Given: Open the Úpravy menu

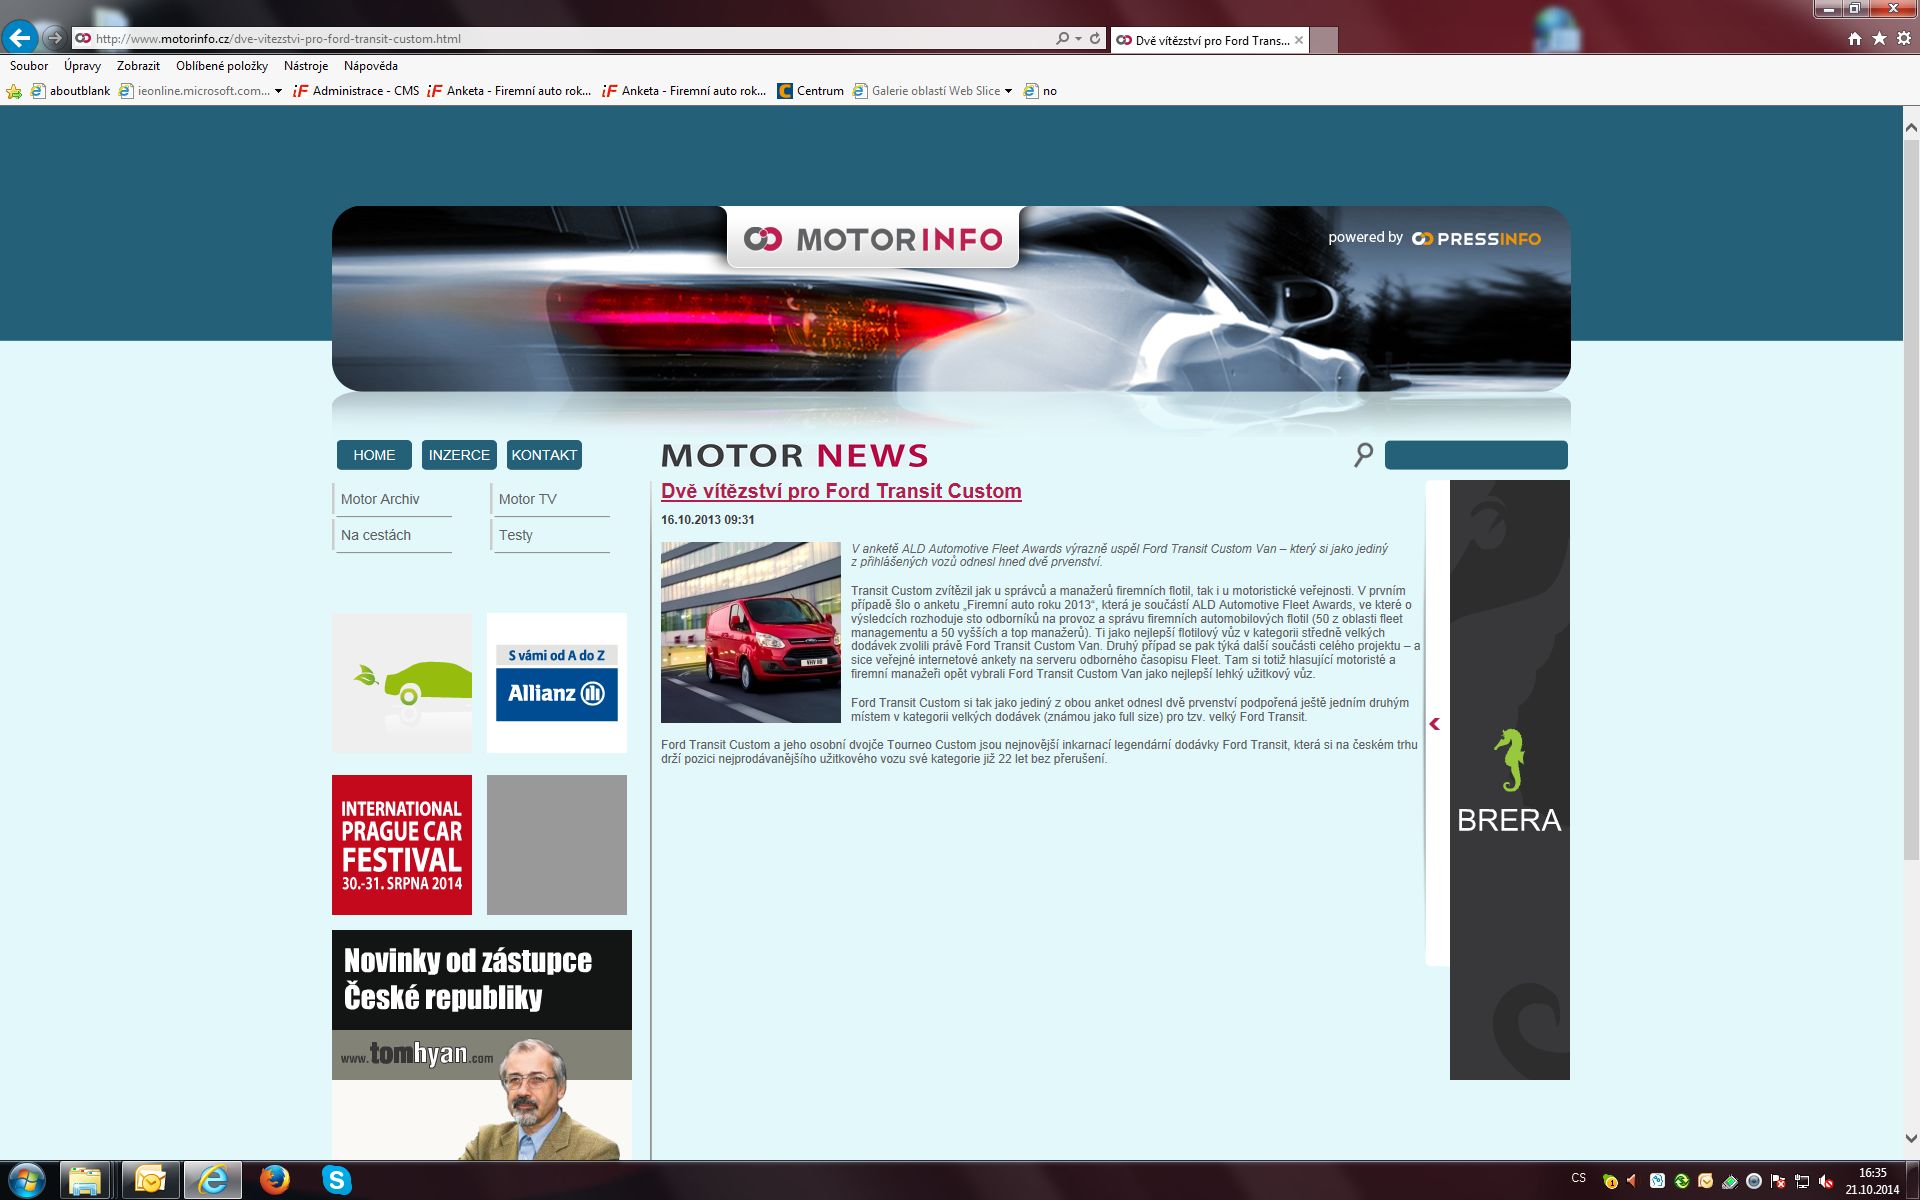Looking at the screenshot, I should (x=82, y=66).
